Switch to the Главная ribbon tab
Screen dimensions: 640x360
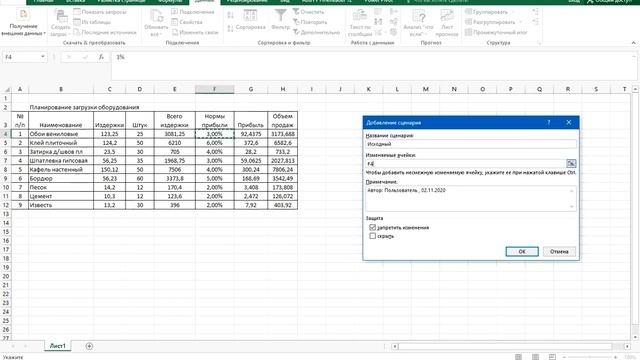click(43, 1)
